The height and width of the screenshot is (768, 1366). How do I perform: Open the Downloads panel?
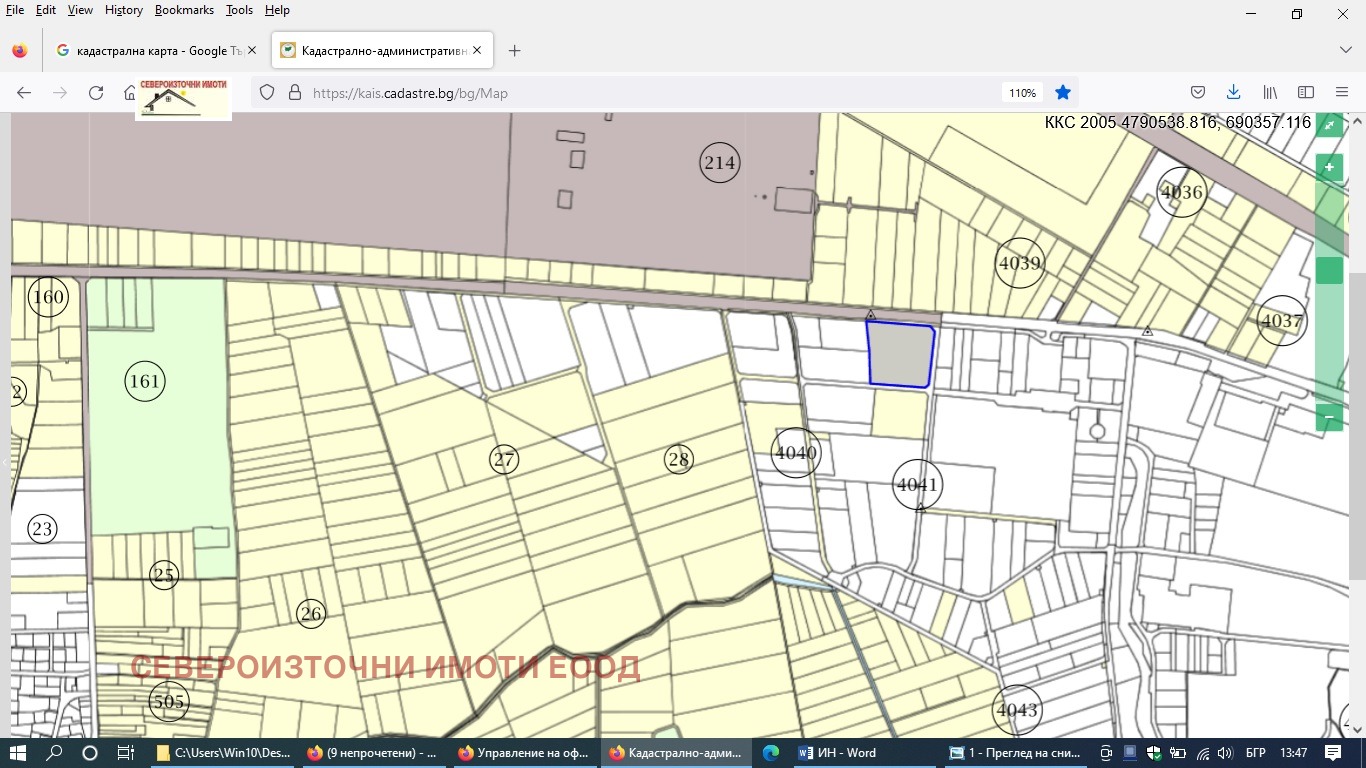pos(1233,93)
